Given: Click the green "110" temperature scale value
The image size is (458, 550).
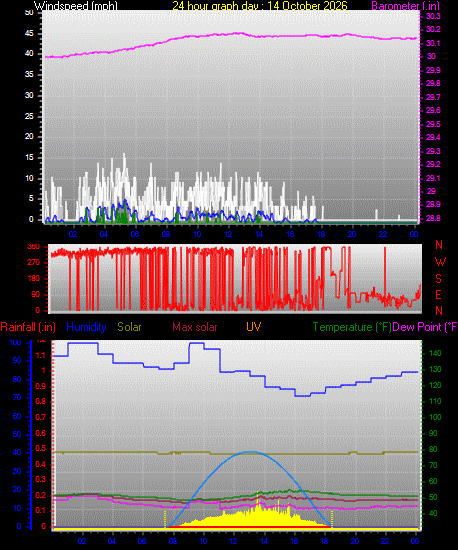Looking at the screenshot, I should 435,401.
